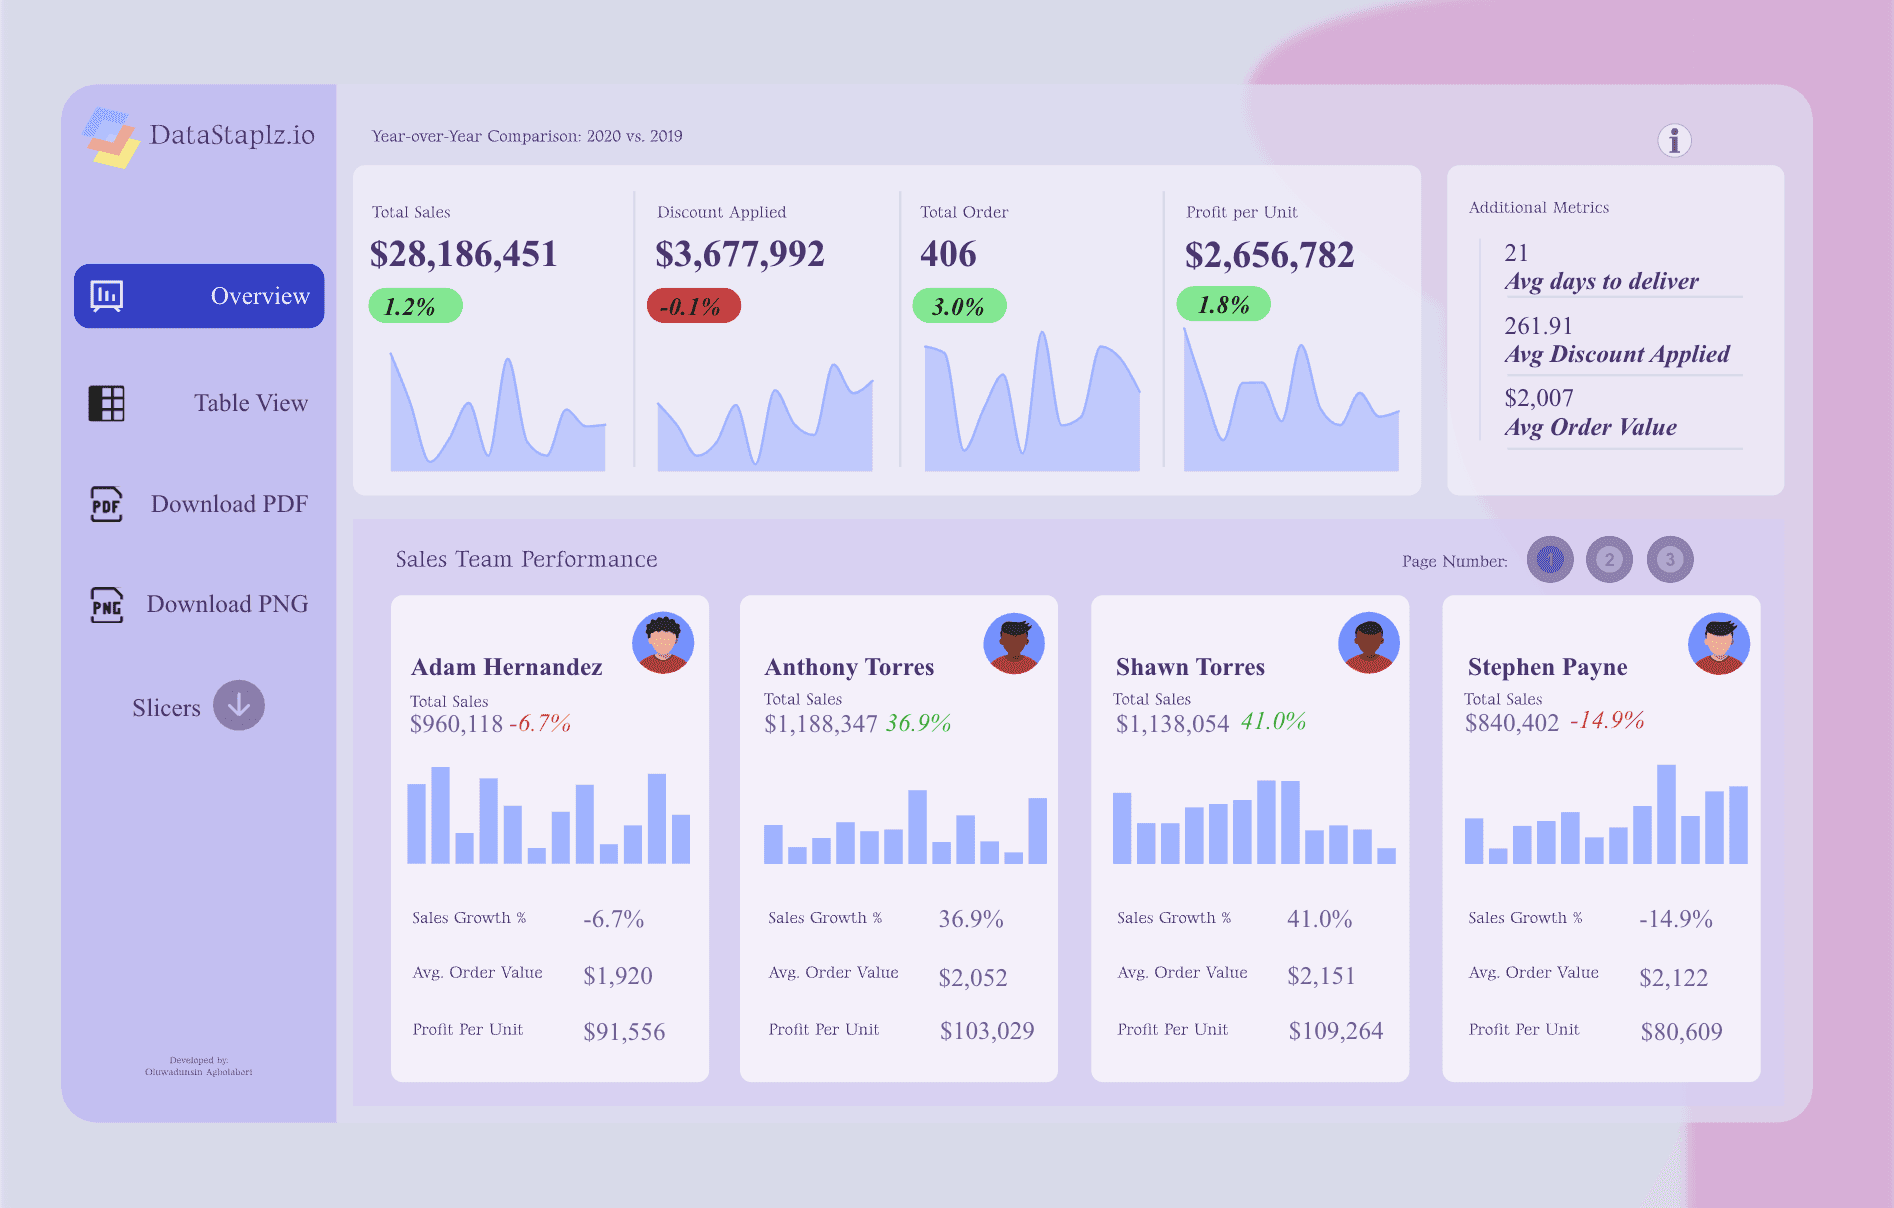Click Anthony Torres bar chart
This screenshot has width=1894, height=1208.
[905, 827]
